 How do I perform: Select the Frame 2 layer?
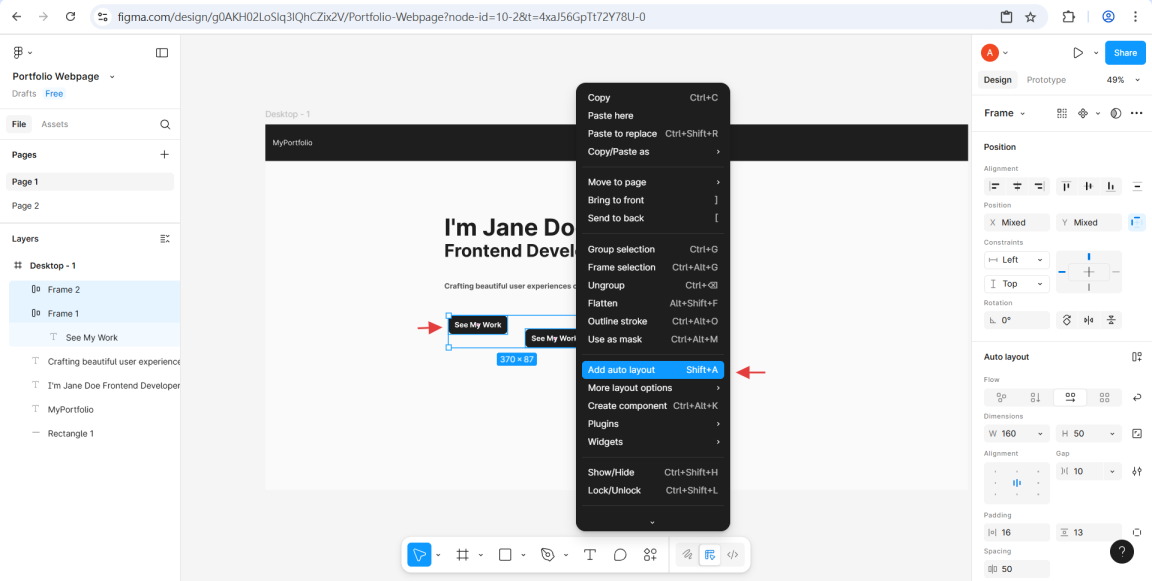(x=64, y=290)
